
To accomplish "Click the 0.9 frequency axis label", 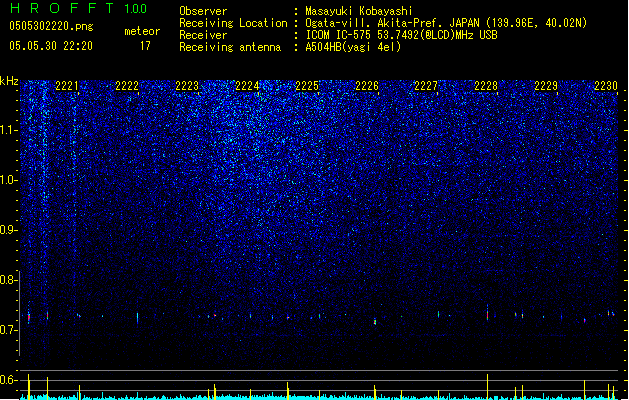I will tap(9, 230).
